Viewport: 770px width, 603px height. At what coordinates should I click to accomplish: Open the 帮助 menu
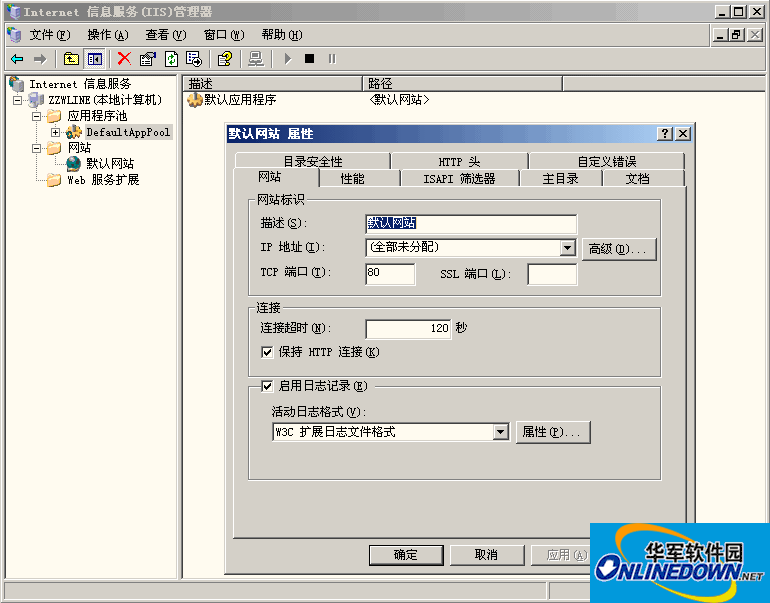pos(281,35)
